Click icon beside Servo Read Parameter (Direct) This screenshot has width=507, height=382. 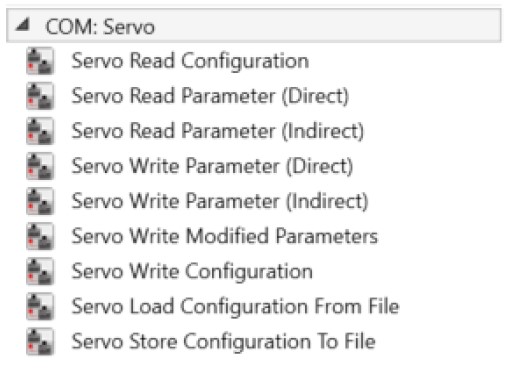40,96
